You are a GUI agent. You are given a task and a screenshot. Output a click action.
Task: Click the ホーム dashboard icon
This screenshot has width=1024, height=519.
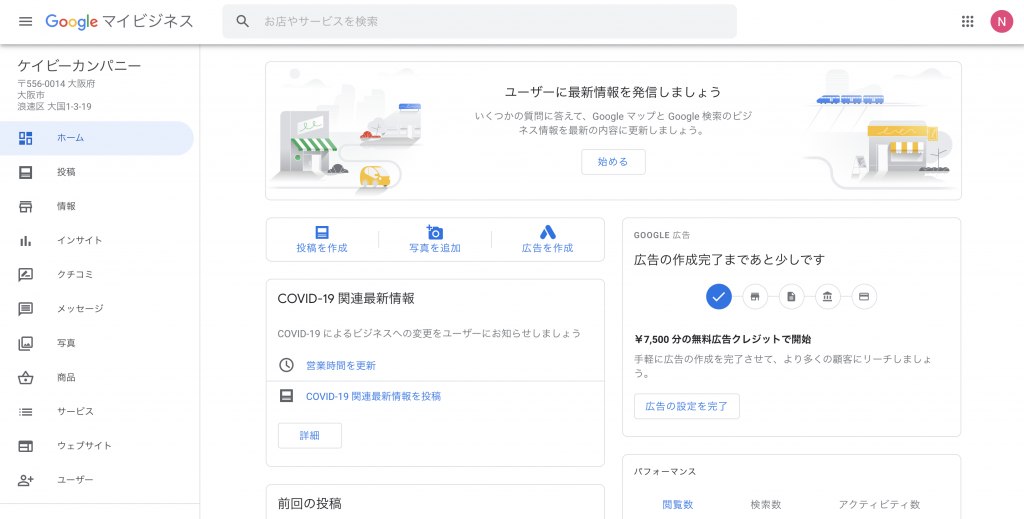click(25, 138)
